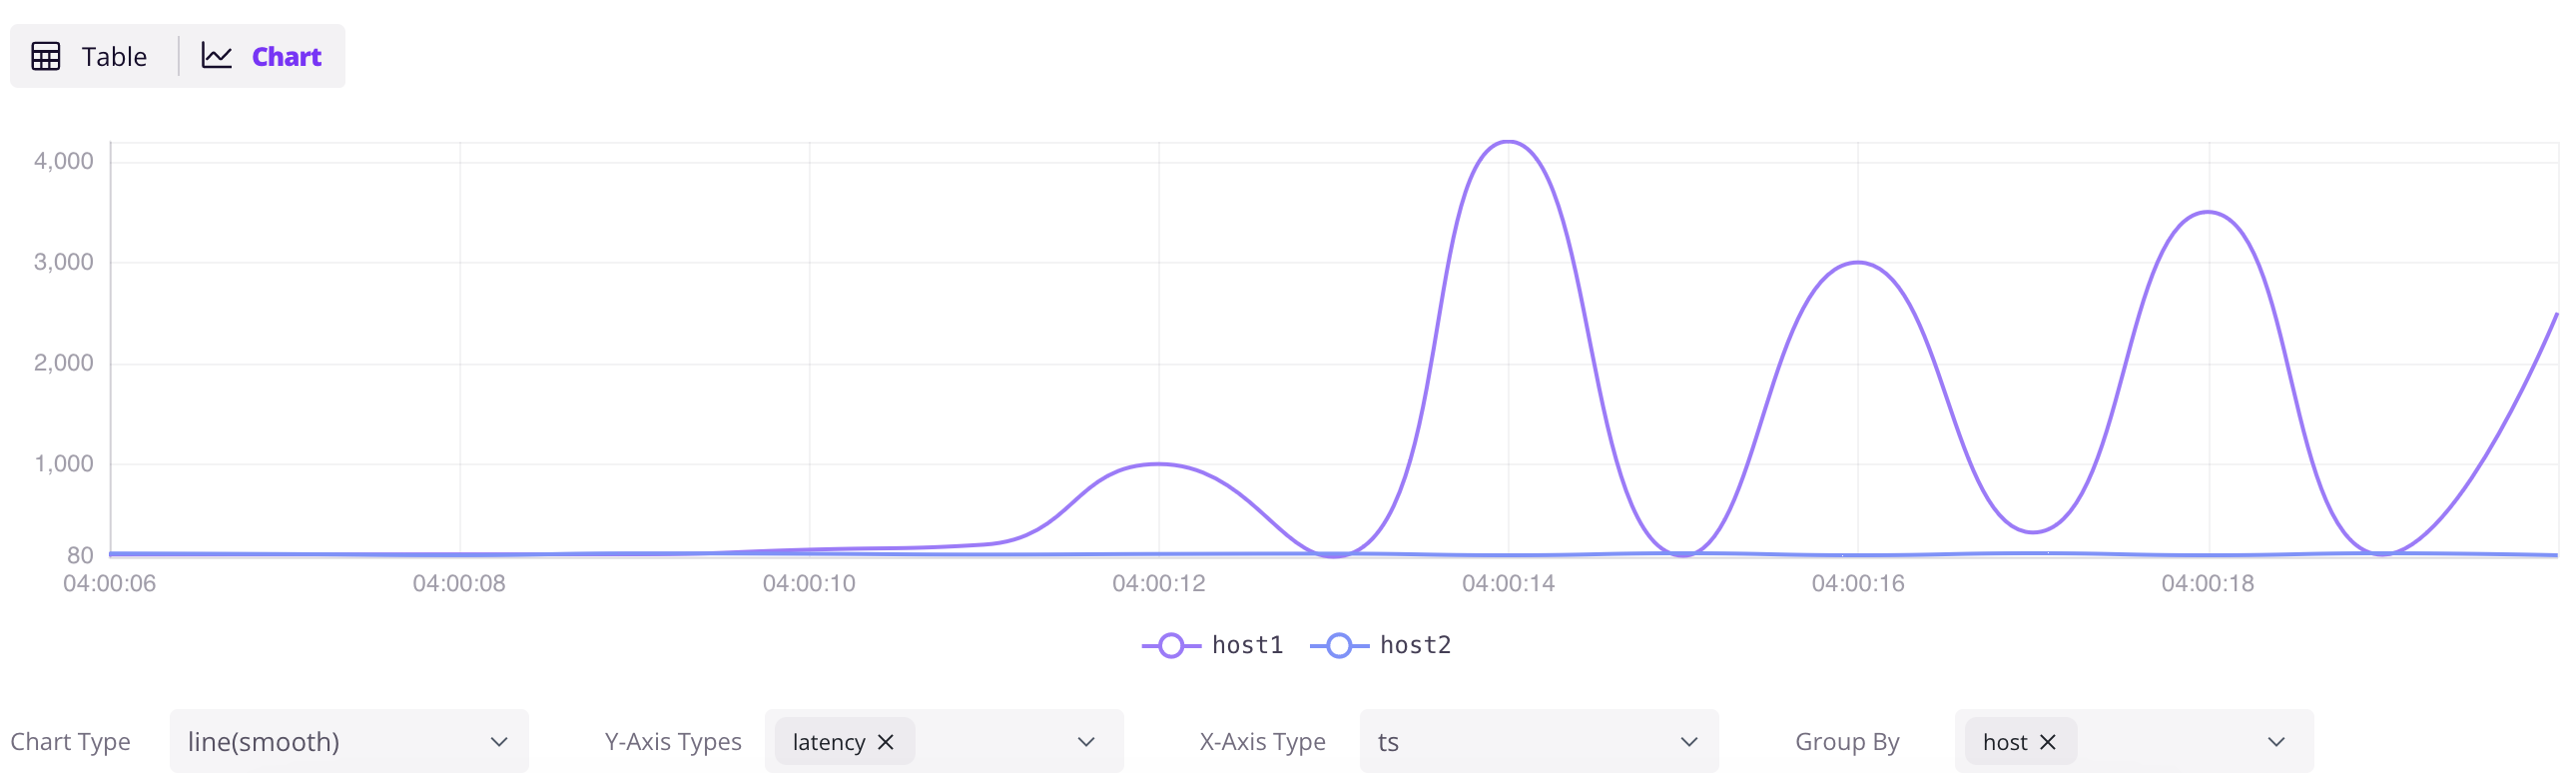Click the line chart icon

(217, 56)
